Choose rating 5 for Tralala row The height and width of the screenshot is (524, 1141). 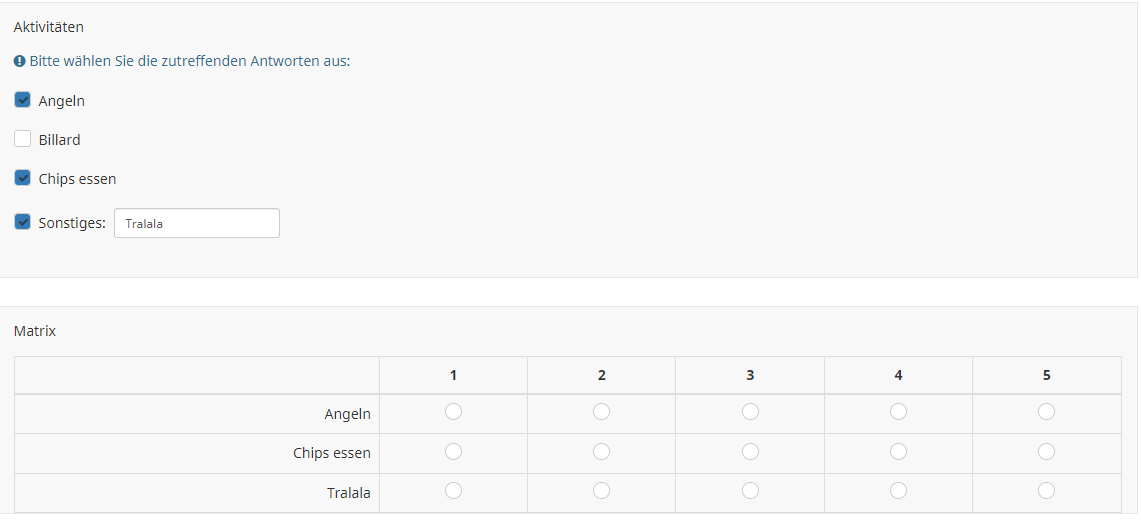coord(1046,491)
